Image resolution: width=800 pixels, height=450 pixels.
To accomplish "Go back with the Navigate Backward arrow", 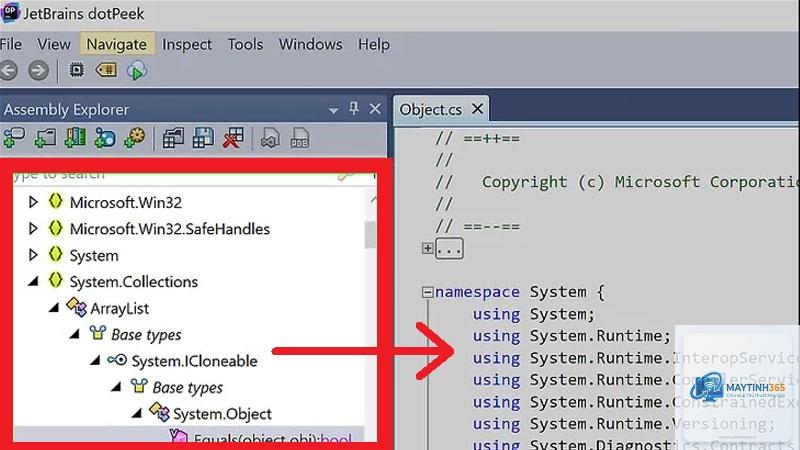I will coord(9,70).
